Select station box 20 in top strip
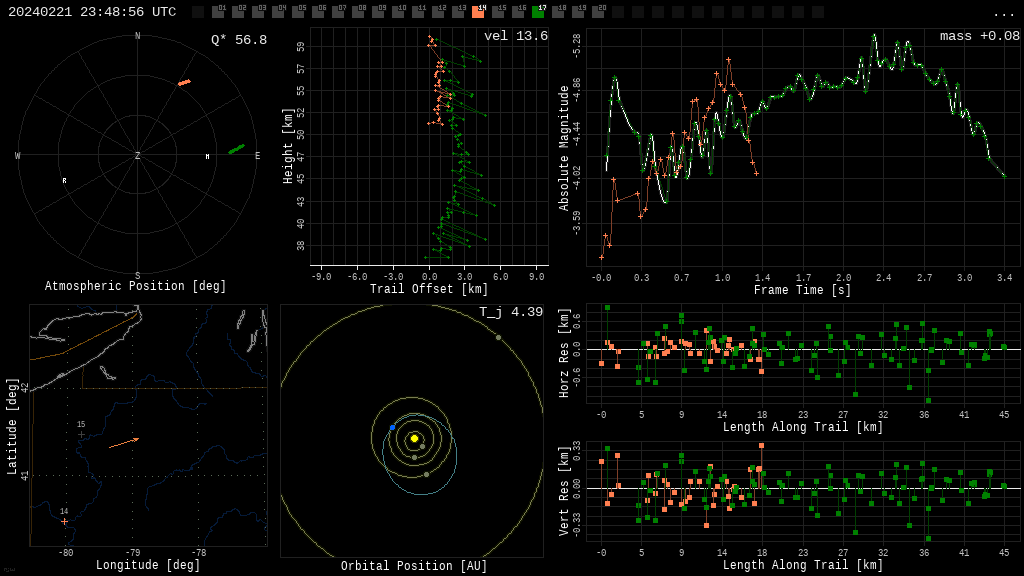 598,12
